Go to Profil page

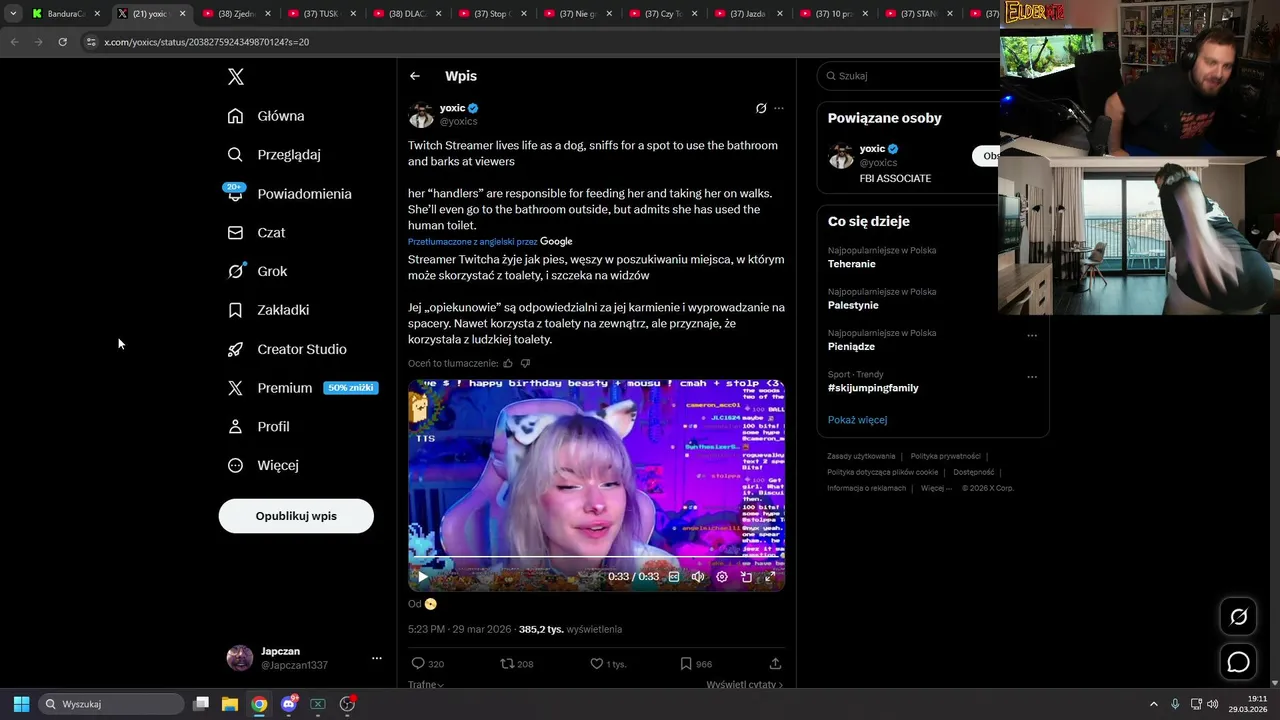pos(258,427)
